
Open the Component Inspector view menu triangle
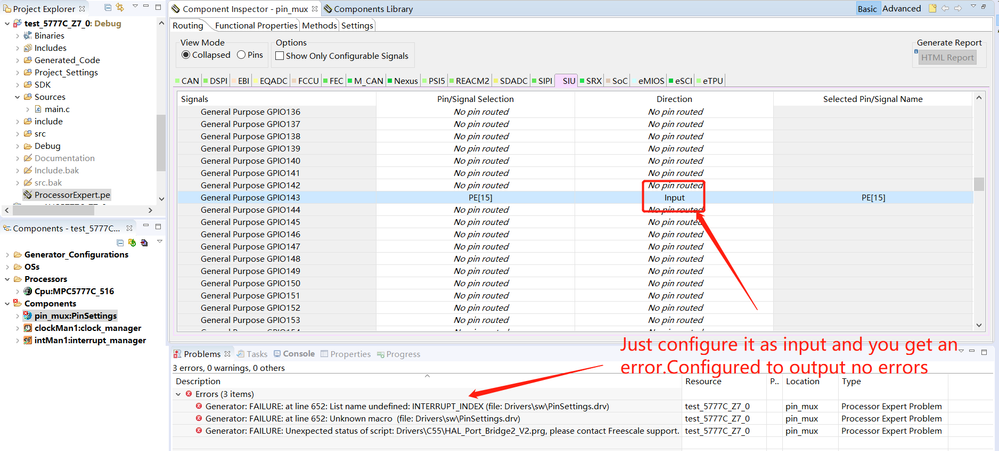click(x=973, y=8)
